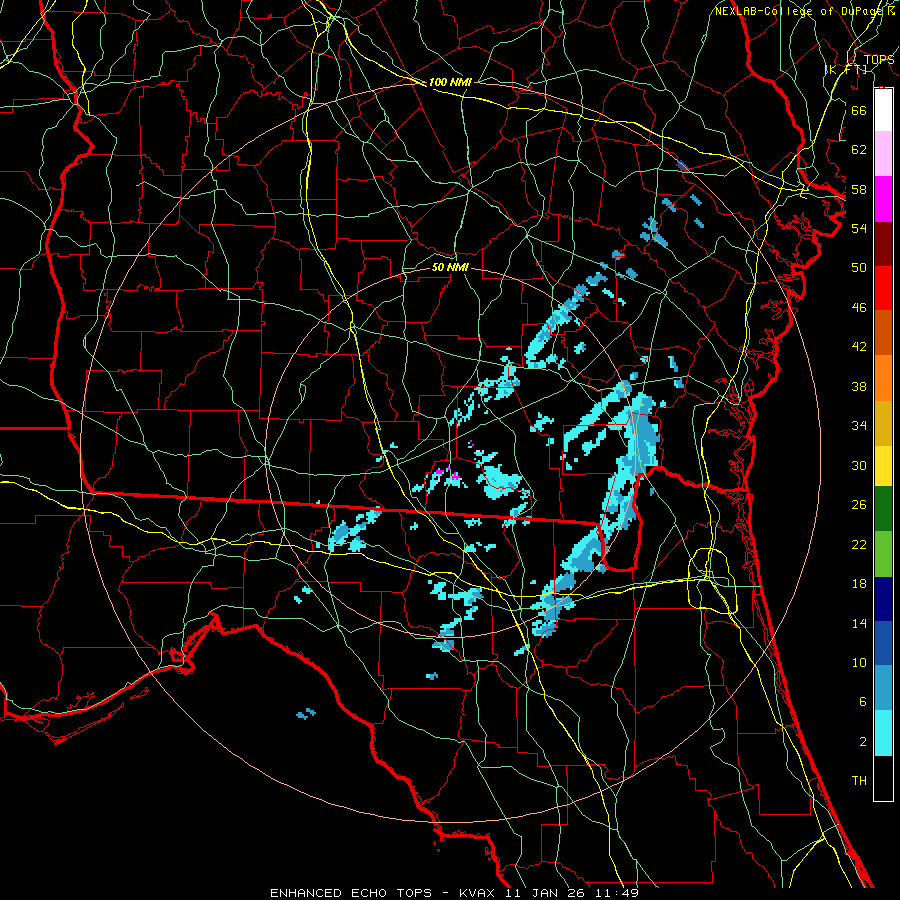Click the bright orange legend swatch
Image resolution: width=900 pixels, height=900 pixels.
[x=883, y=378]
